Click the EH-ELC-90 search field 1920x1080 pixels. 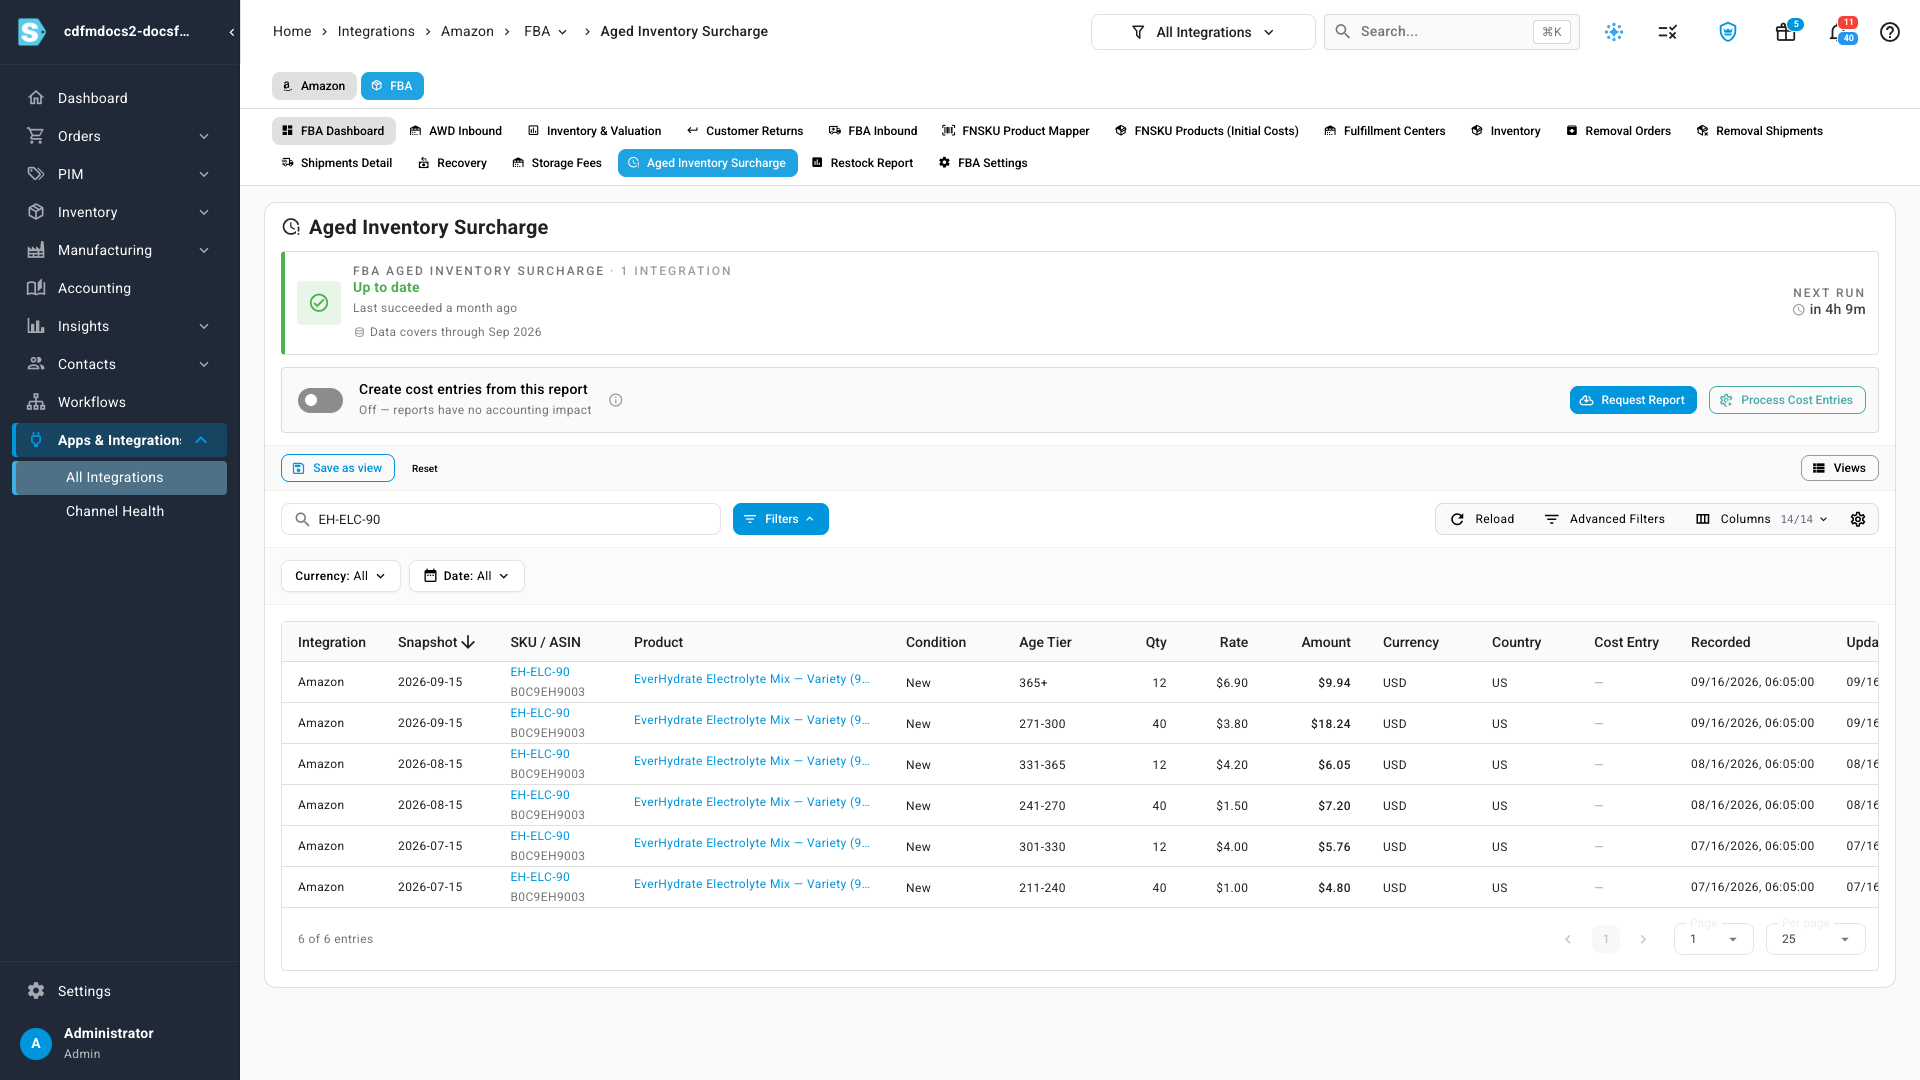click(x=501, y=519)
